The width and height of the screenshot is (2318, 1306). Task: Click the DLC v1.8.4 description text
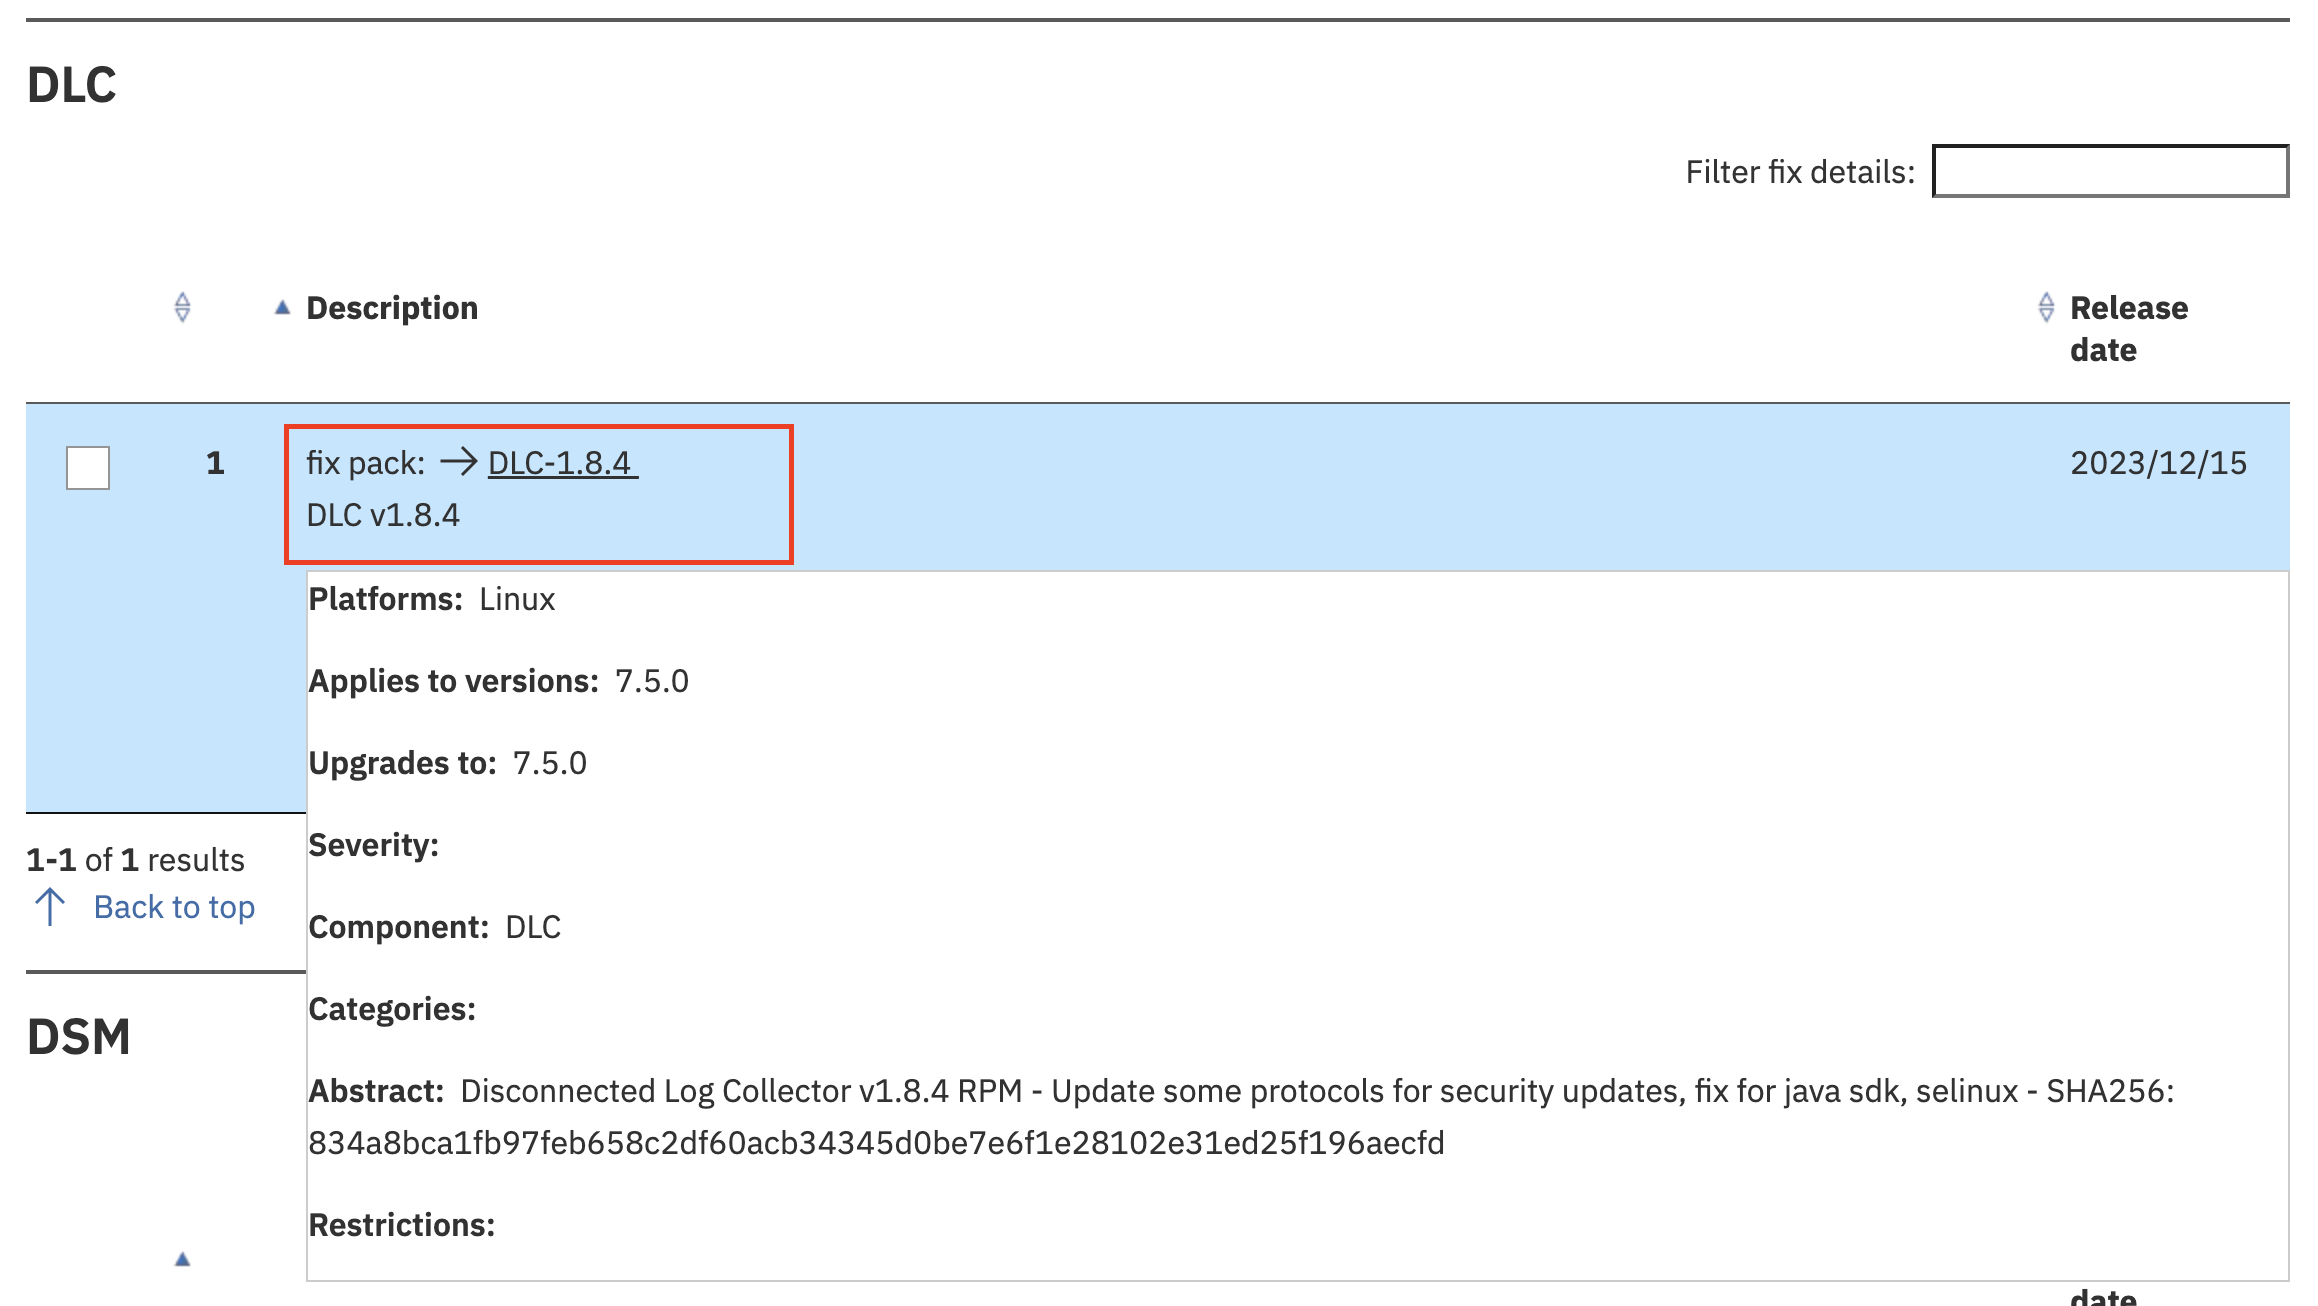coord(383,515)
